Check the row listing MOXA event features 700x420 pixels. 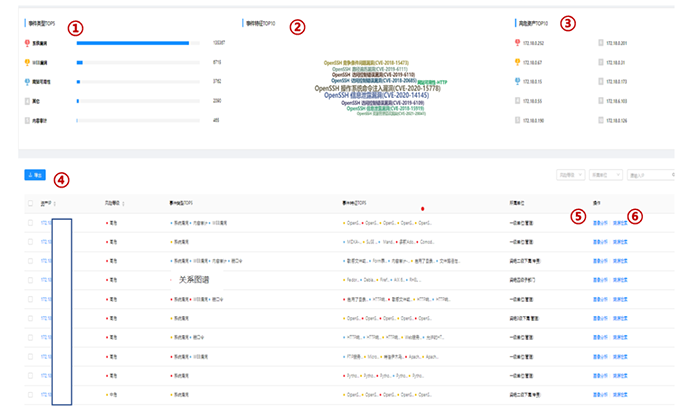(30, 242)
